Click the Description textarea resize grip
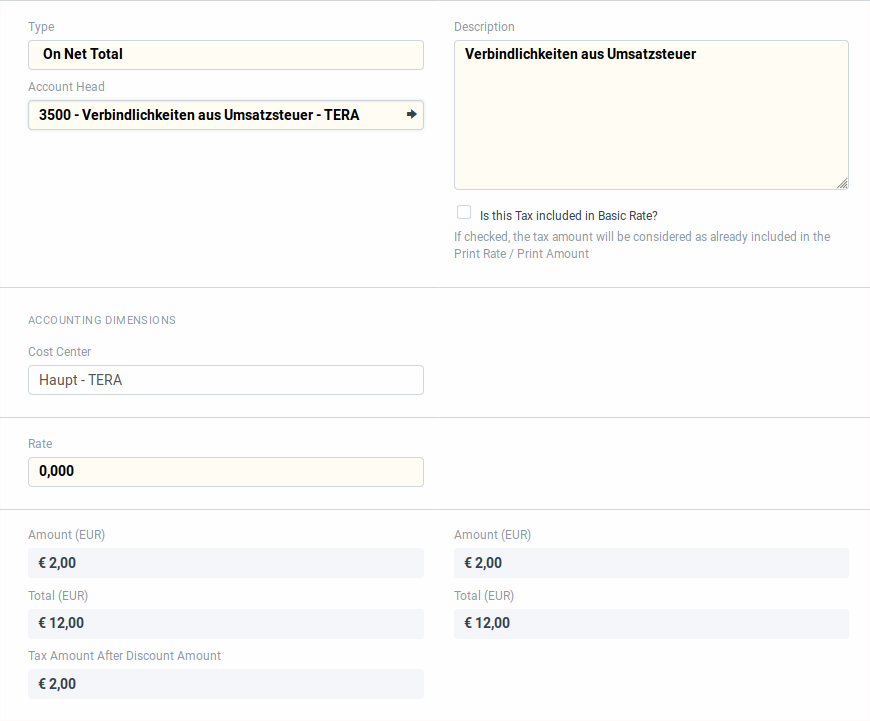Viewport: 870px width, 721px height. click(x=843, y=183)
